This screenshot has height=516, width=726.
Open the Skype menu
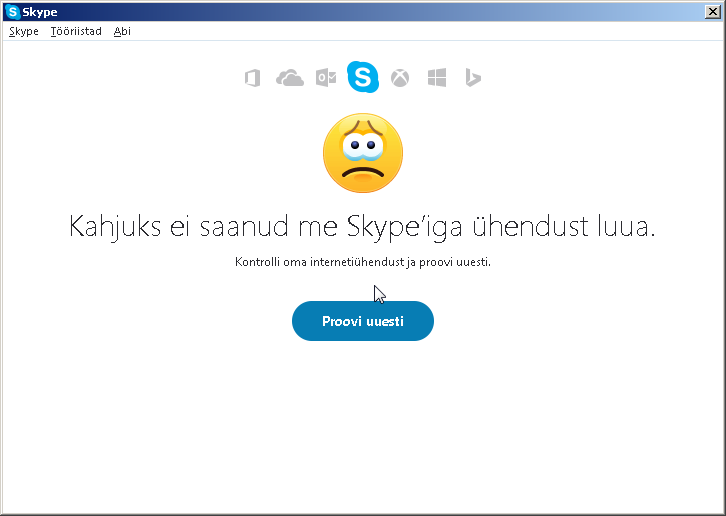tap(24, 31)
